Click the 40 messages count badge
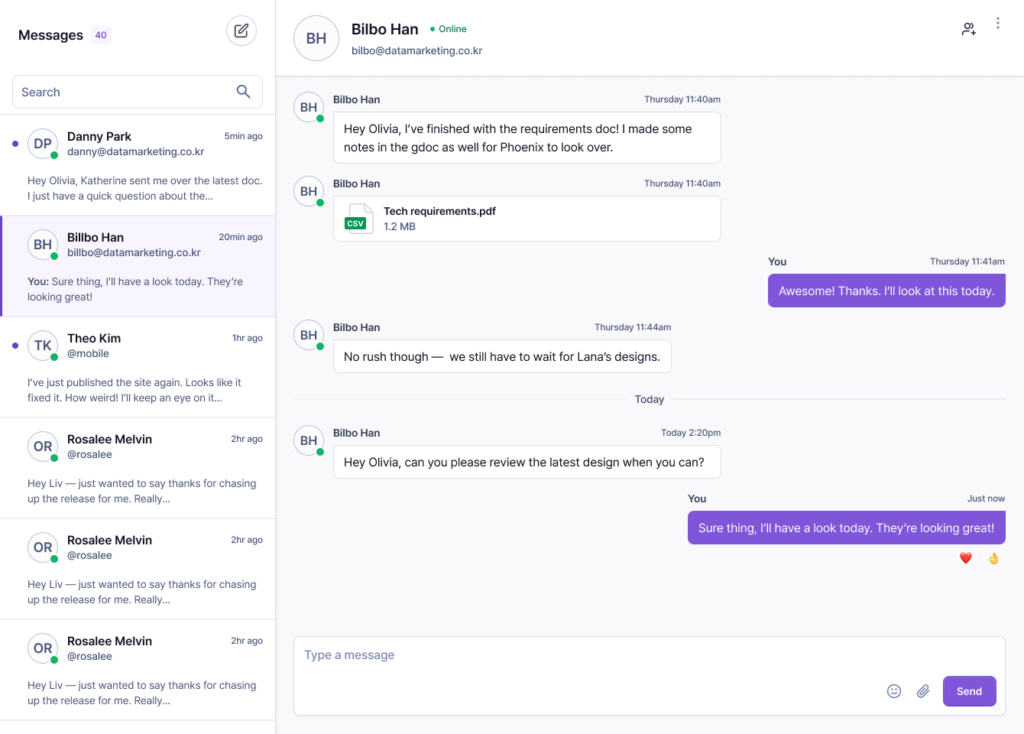Screen dimensions: 1024x734 tap(101, 35)
